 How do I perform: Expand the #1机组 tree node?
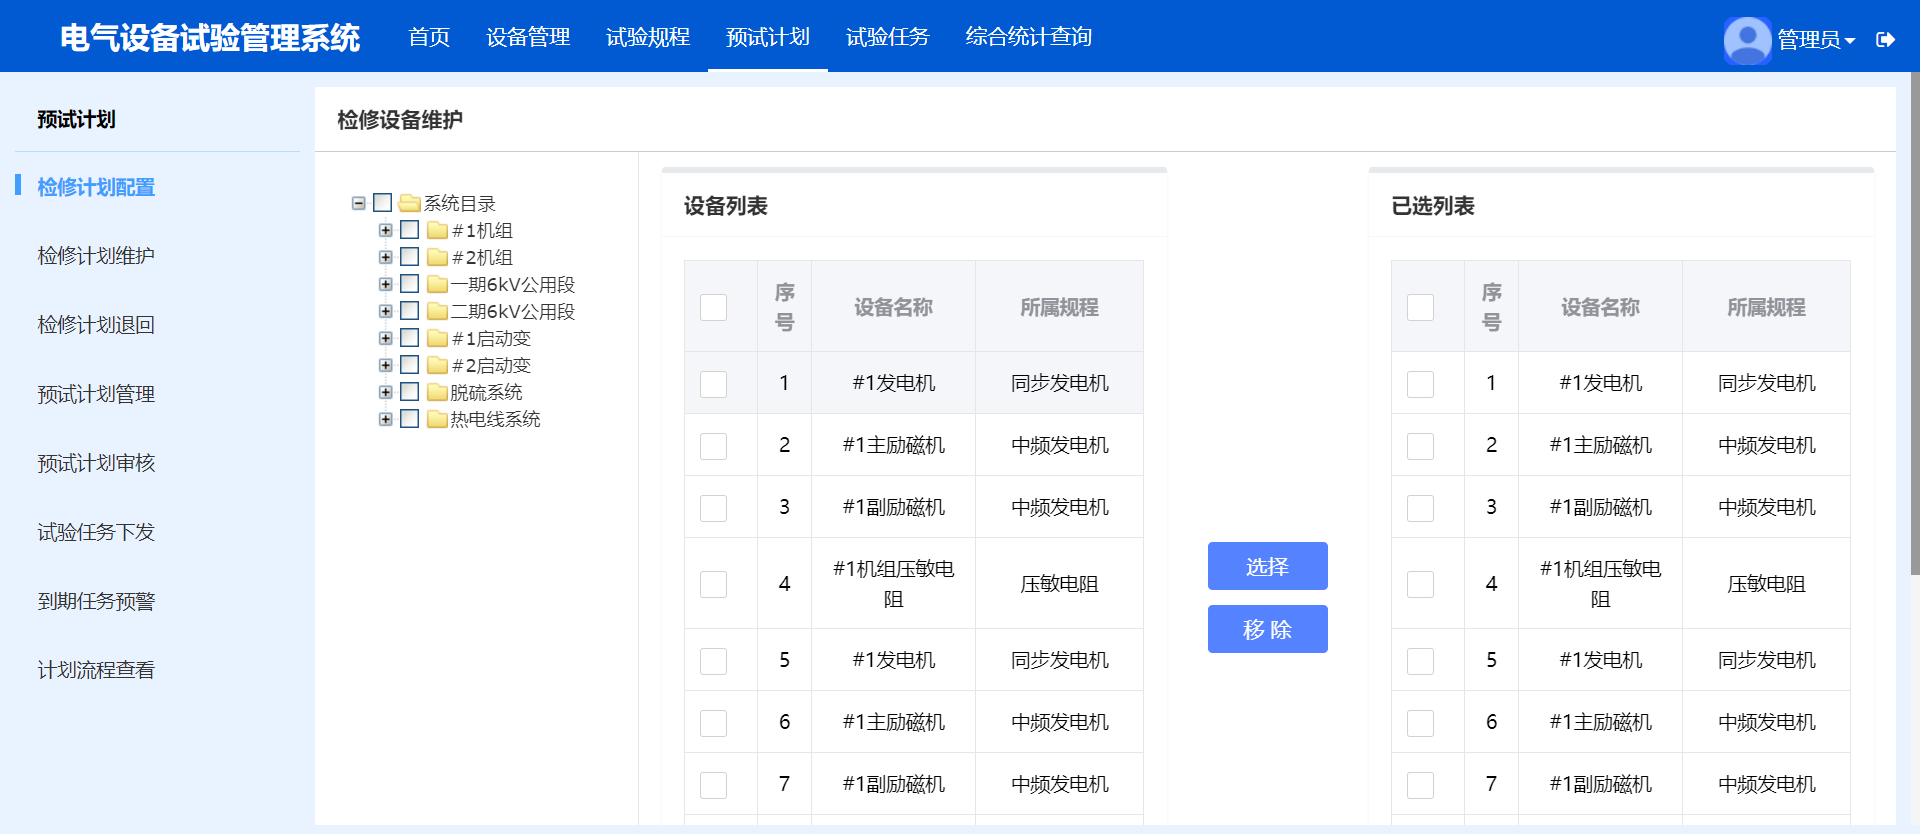(x=385, y=230)
